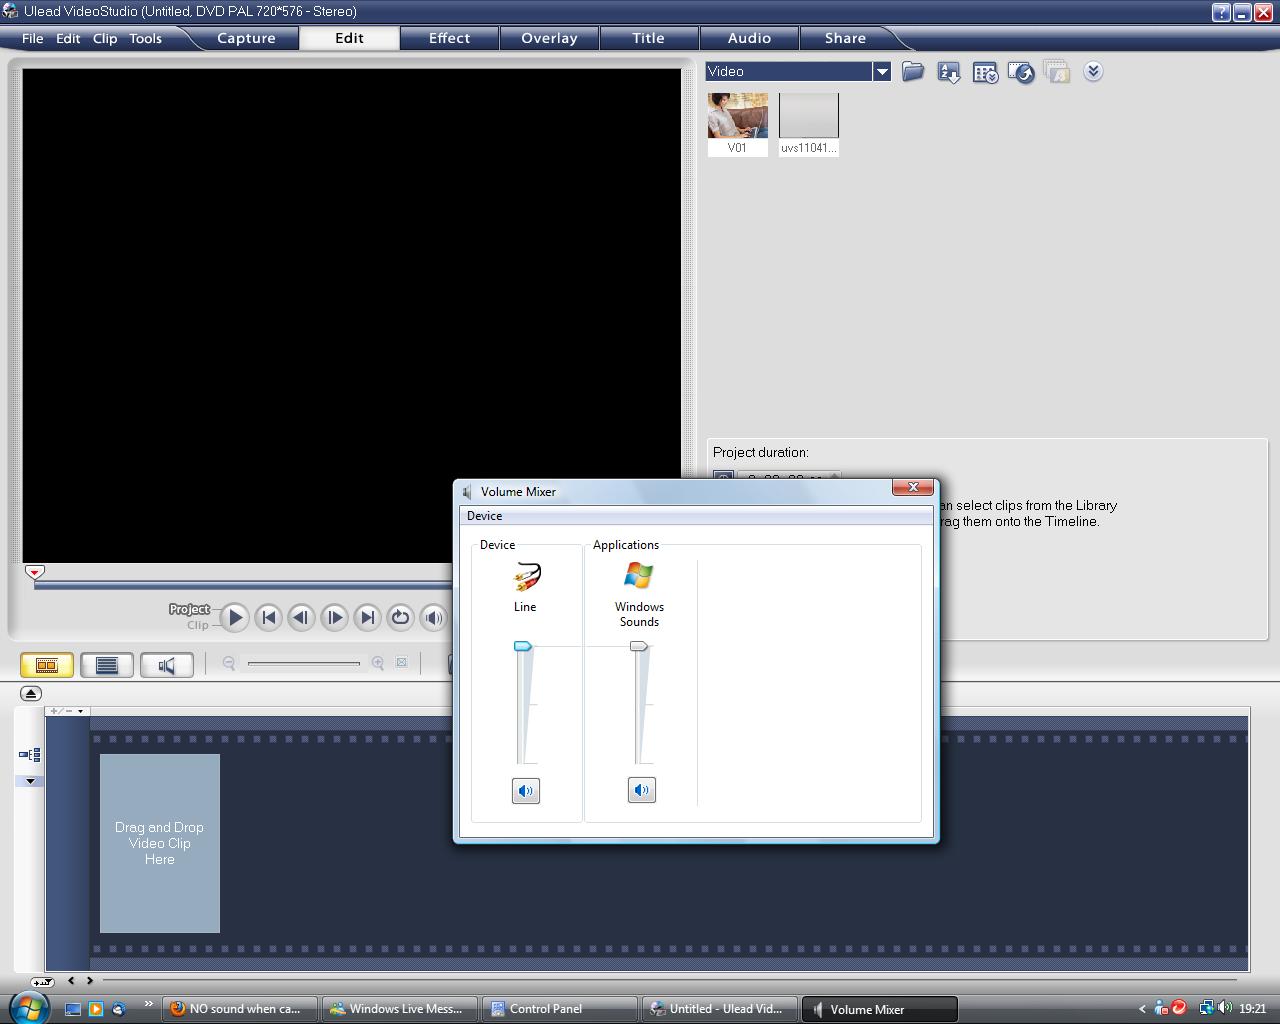The image size is (1280, 1024).
Task: Click the Windows Sounds volume slider handle
Action: (x=639, y=646)
